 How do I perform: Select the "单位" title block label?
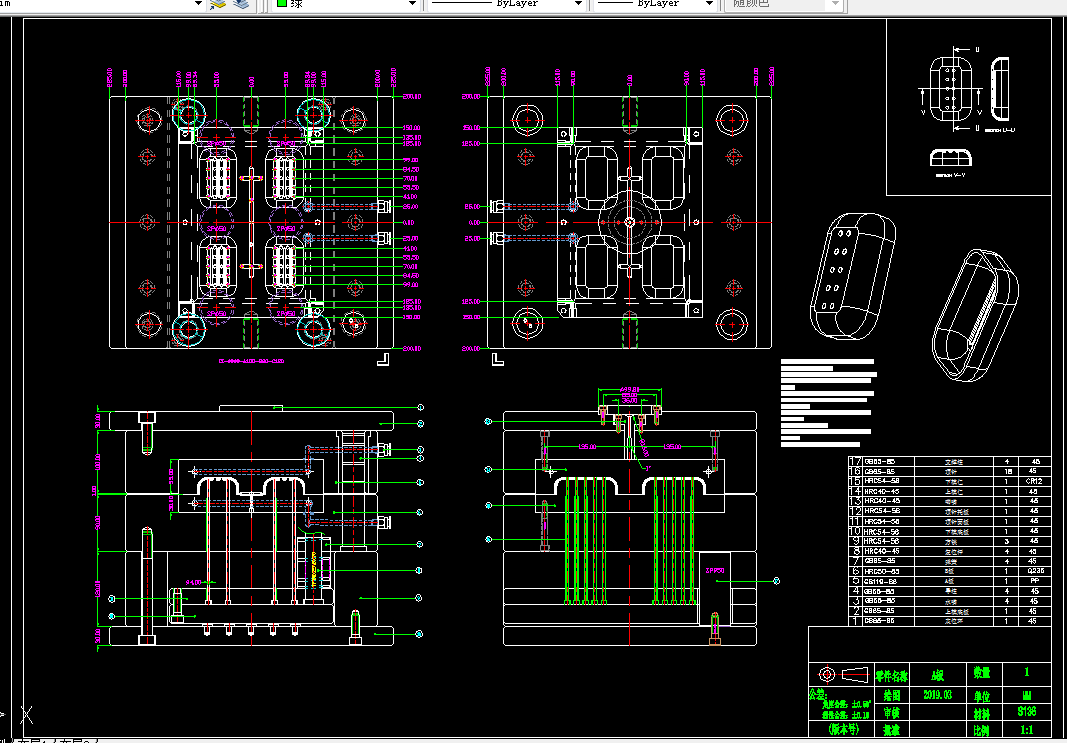point(981,696)
